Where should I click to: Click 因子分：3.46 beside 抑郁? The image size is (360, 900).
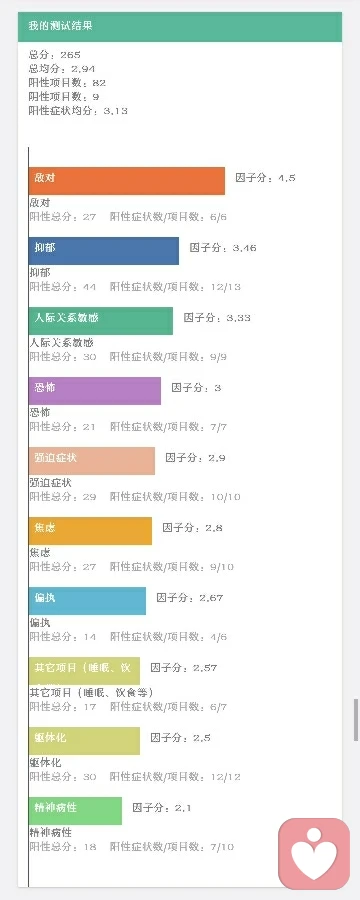tap(223, 248)
